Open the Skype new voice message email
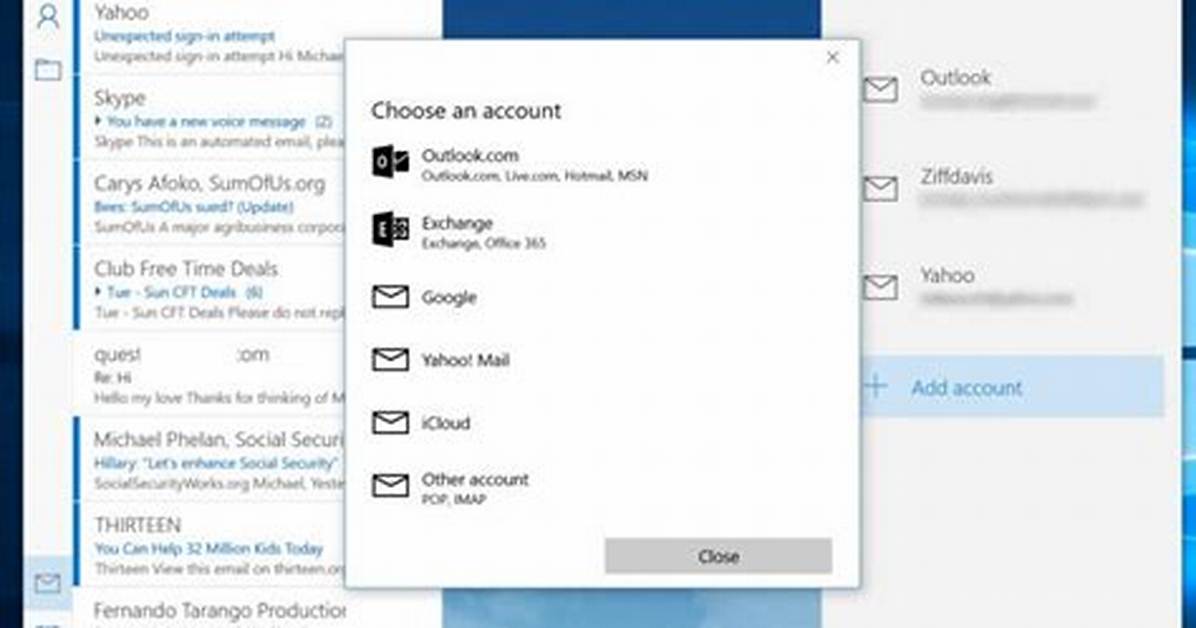The height and width of the screenshot is (628, 1196). click(211, 120)
